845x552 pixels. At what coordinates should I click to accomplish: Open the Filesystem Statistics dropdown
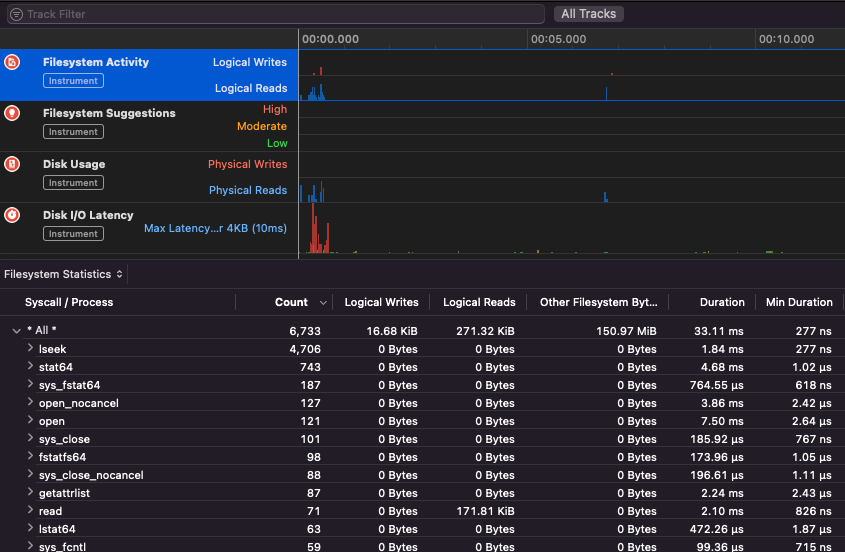click(x=64, y=274)
